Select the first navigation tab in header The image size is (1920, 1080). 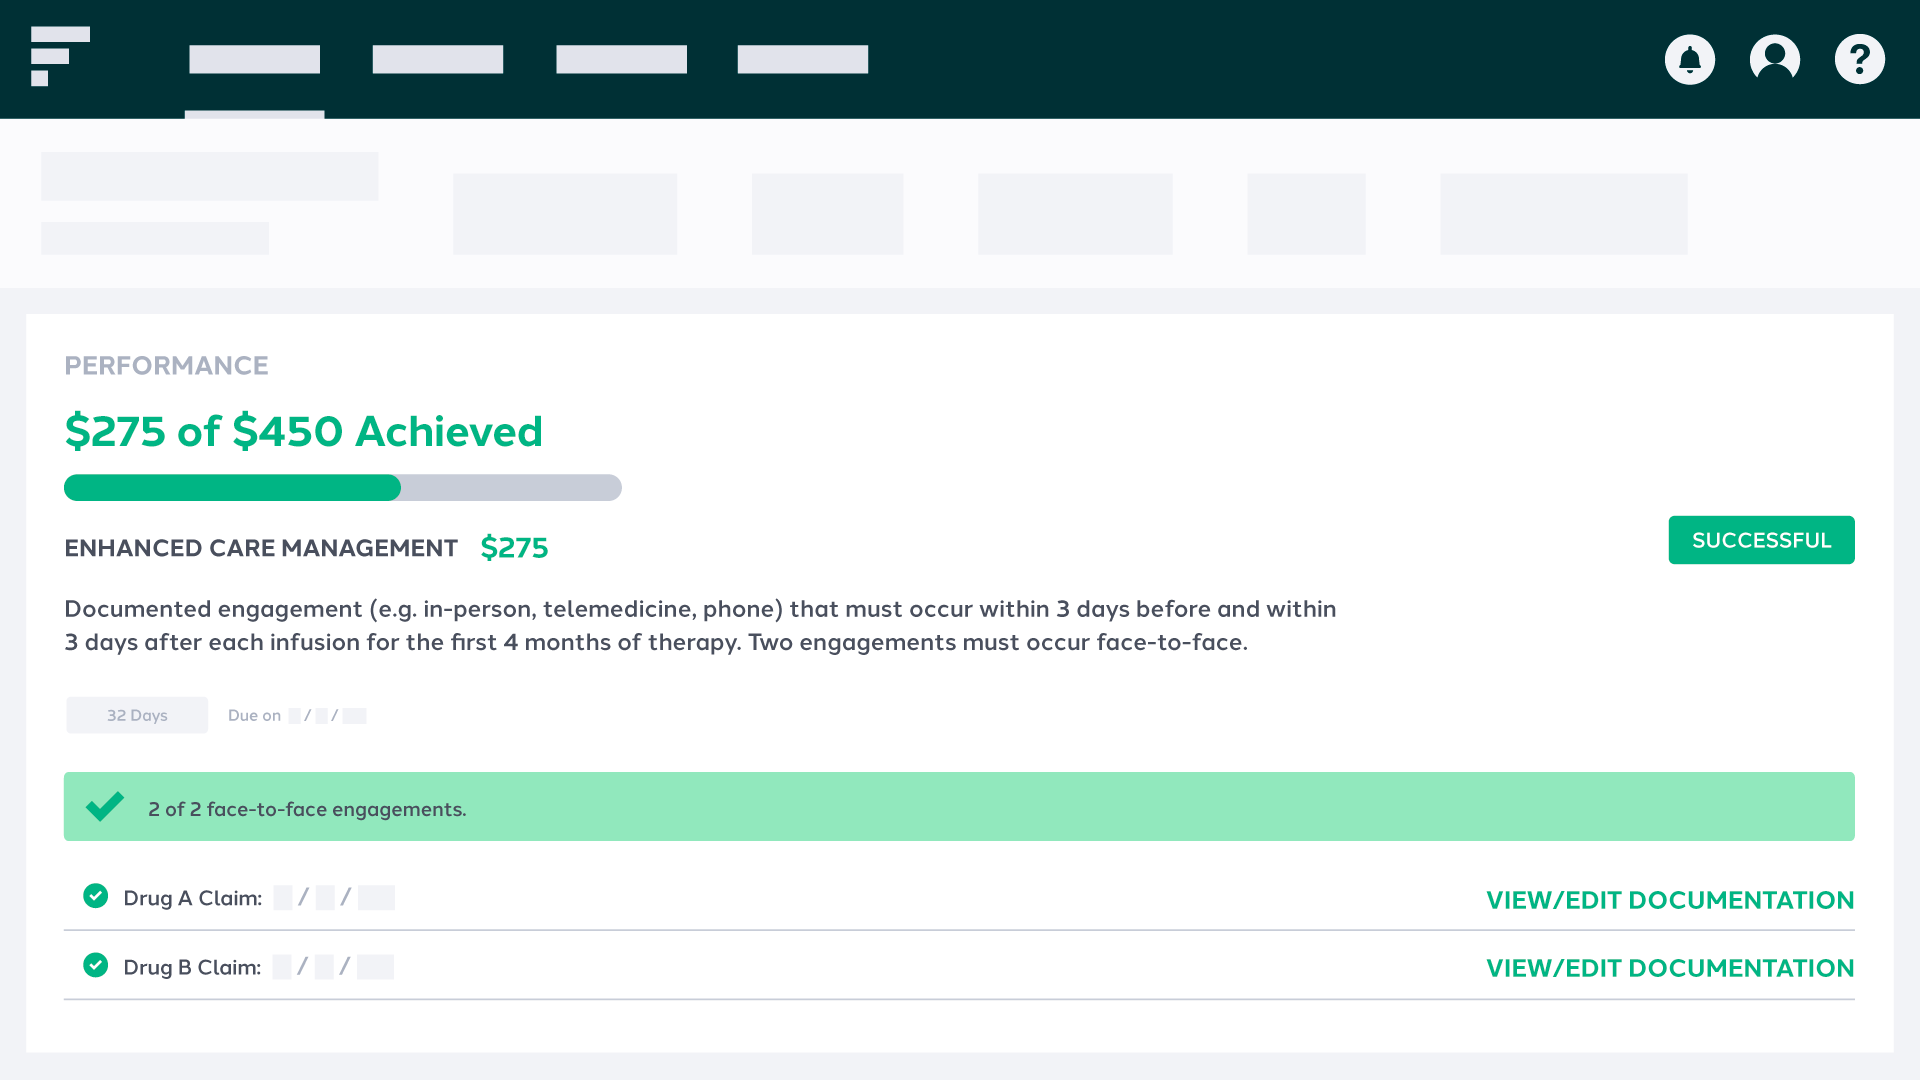255,60
